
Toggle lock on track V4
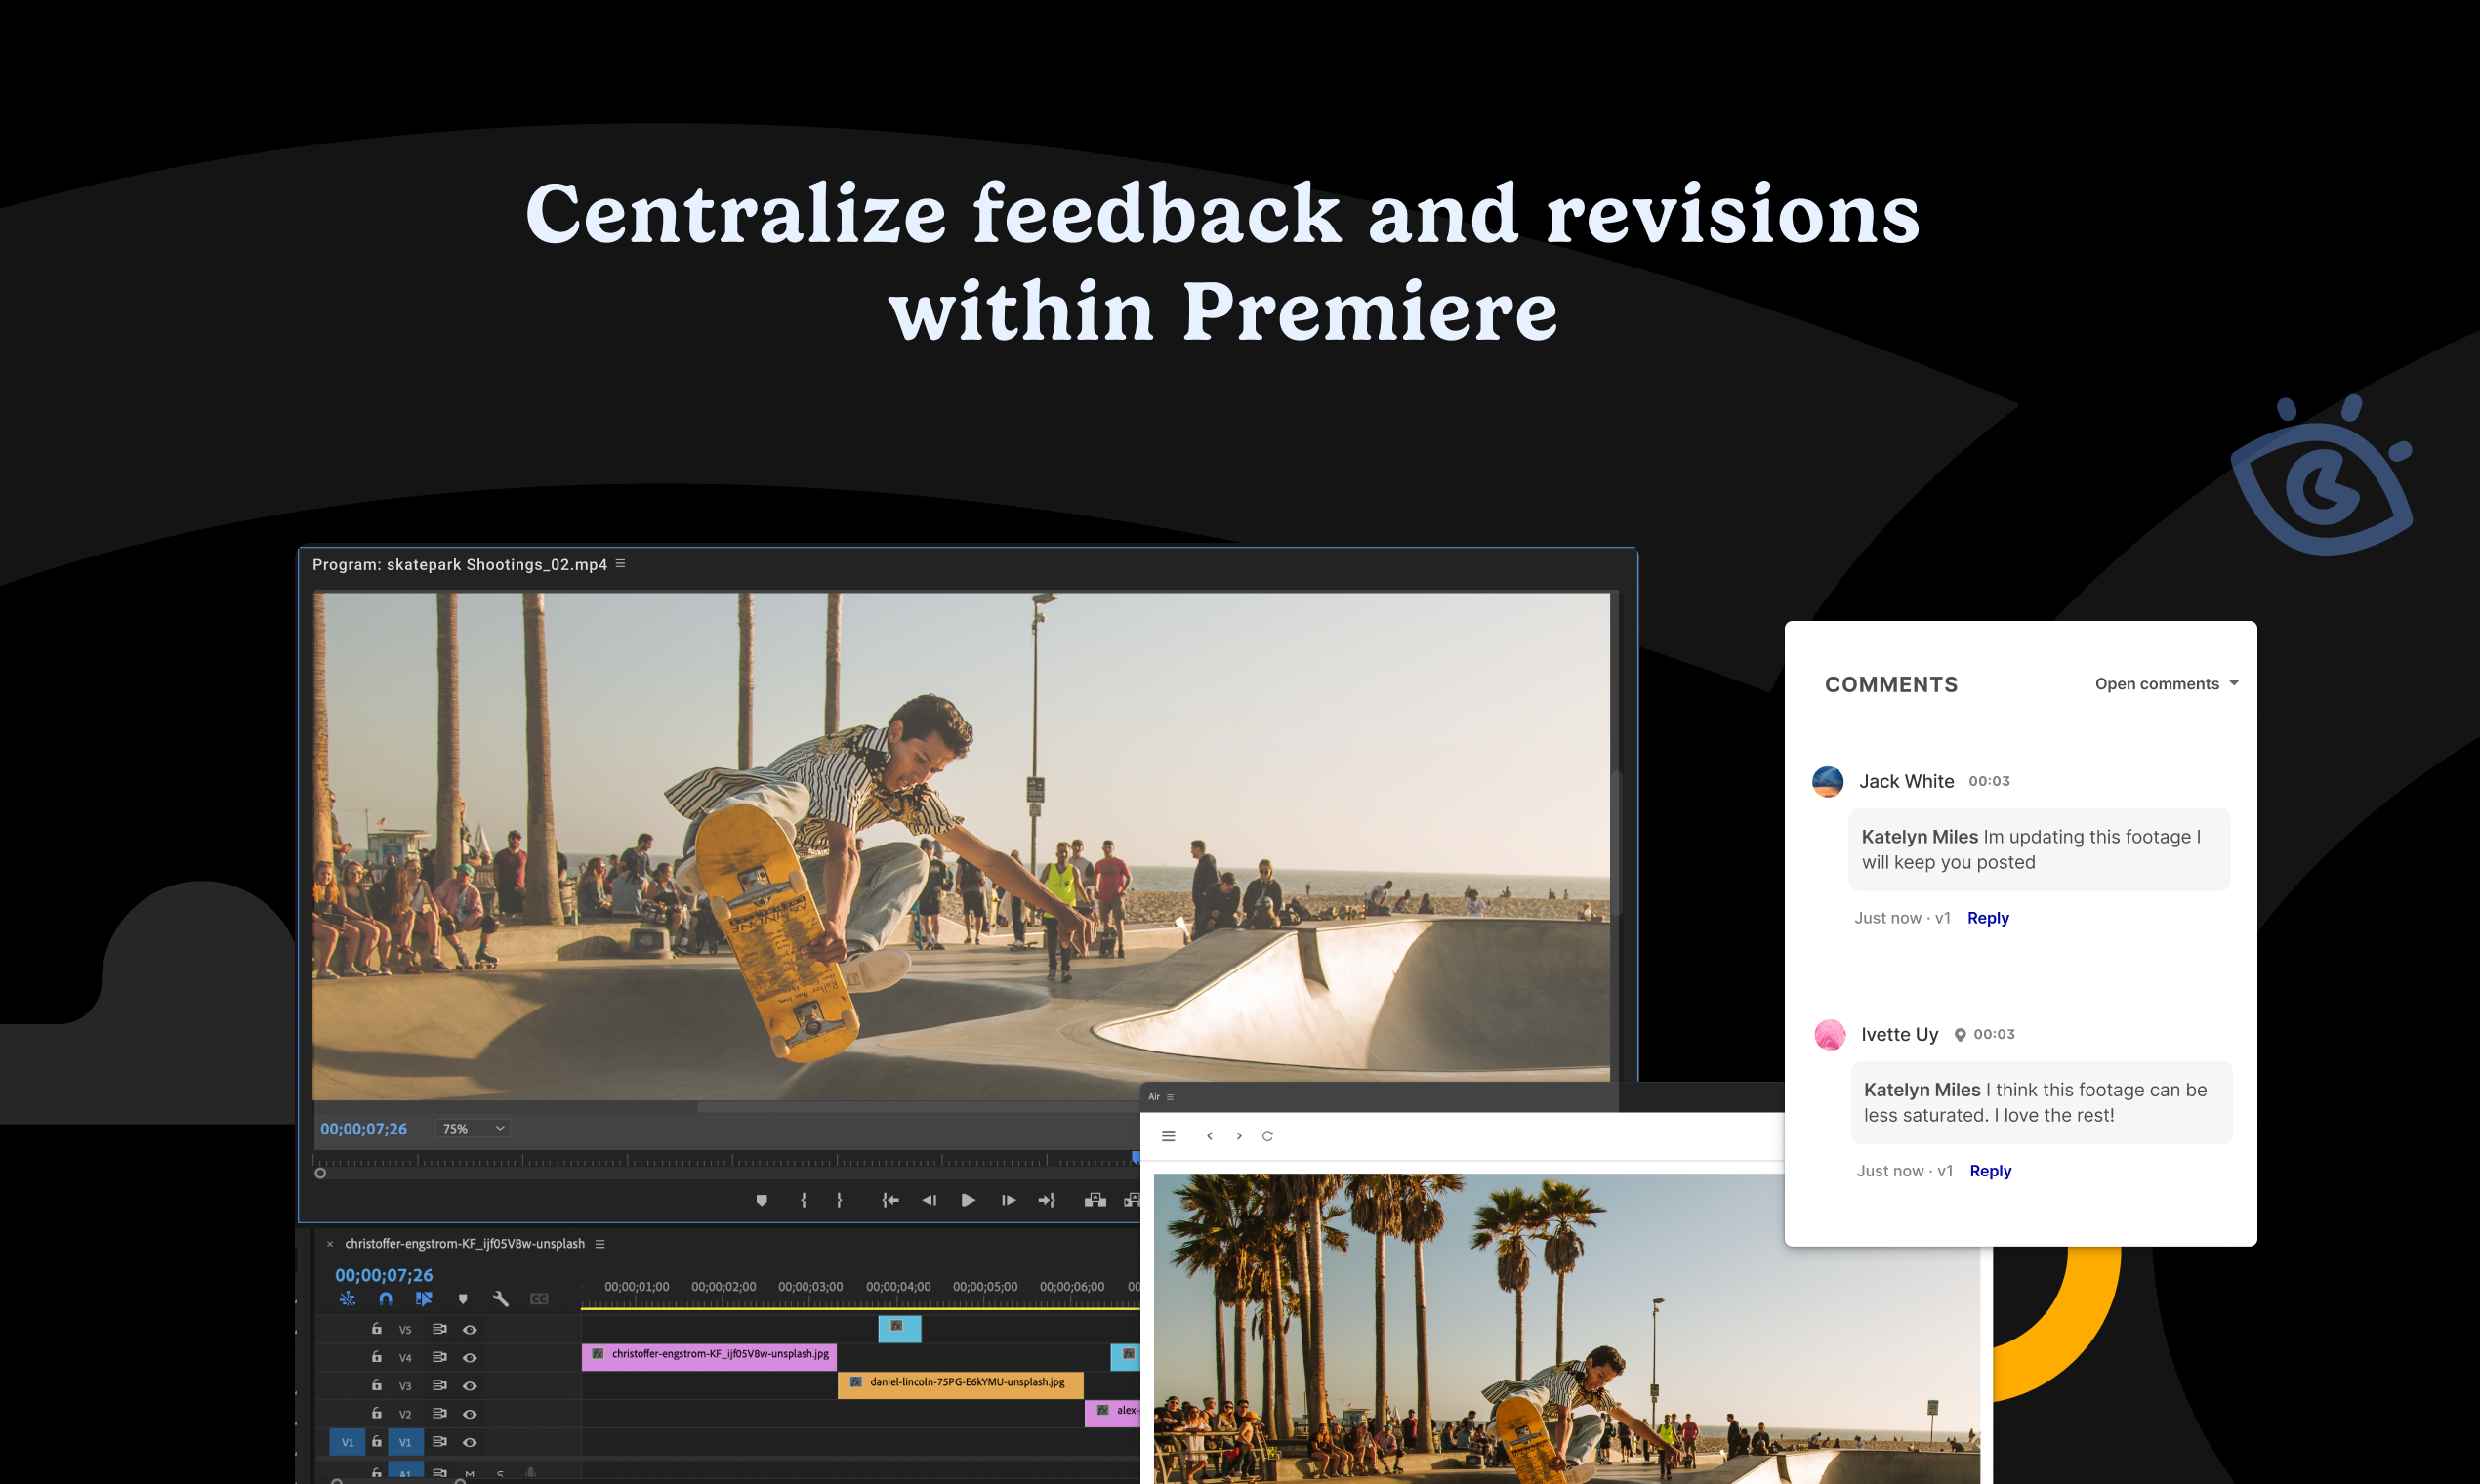click(377, 1357)
